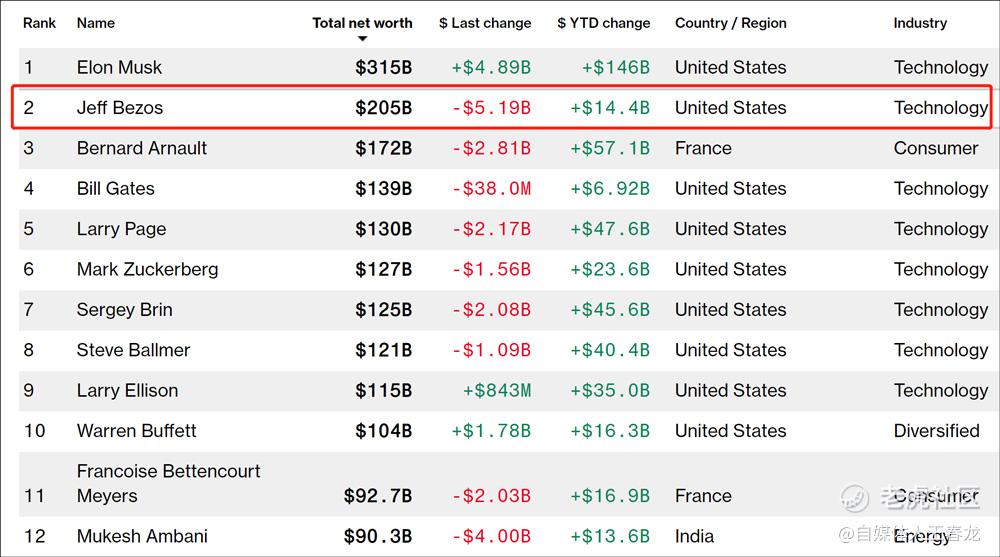The image size is (1000, 557).
Task: Open Steve Ballmer's profile
Action: [133, 350]
